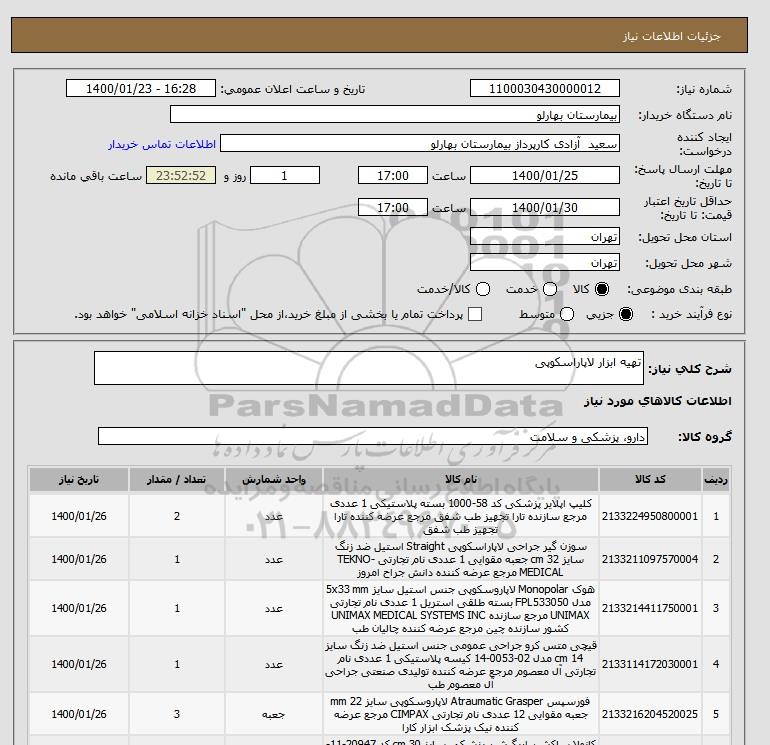Viewport: 770px width, 745px height.
Task: Click the Metzenbaum scissors item name
Action: pyautogui.click(x=461, y=664)
